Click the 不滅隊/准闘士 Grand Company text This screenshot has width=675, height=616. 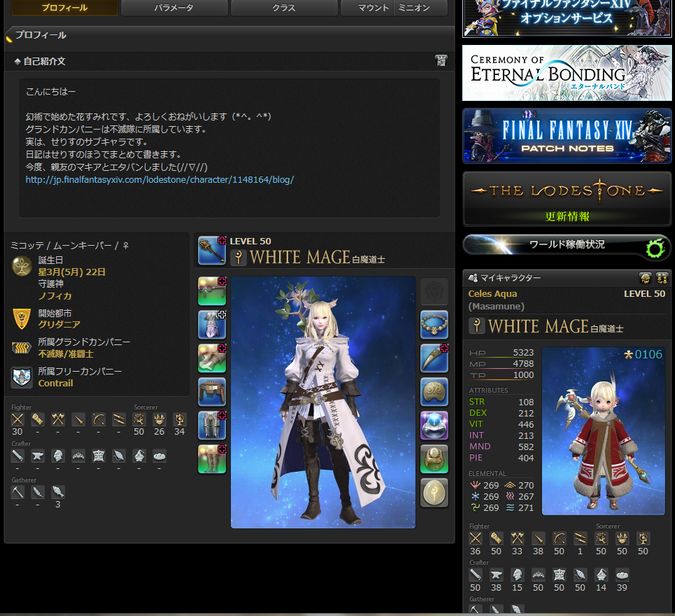click(65, 354)
